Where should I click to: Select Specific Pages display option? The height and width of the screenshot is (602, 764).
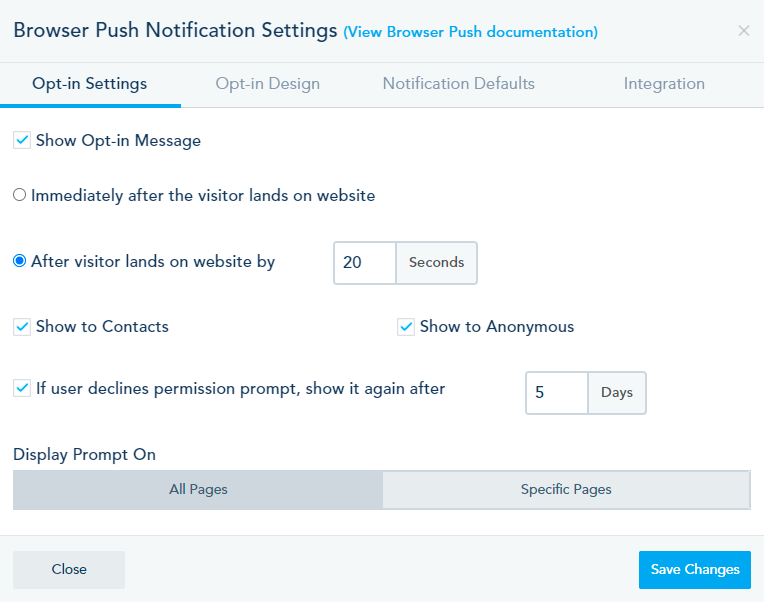566,489
